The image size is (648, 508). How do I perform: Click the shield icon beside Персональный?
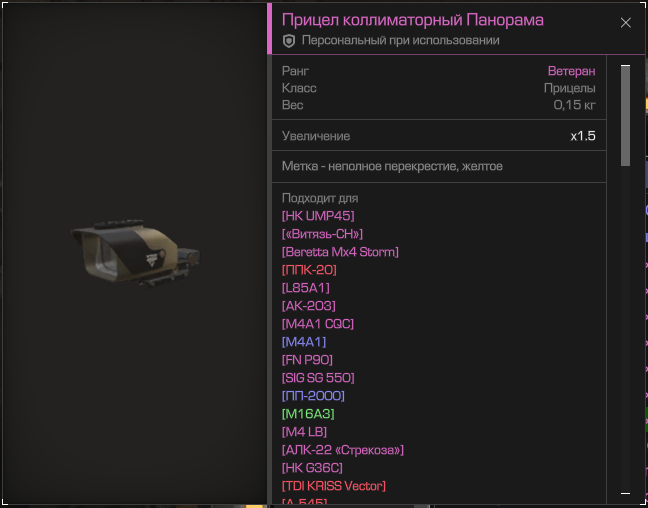pos(288,41)
